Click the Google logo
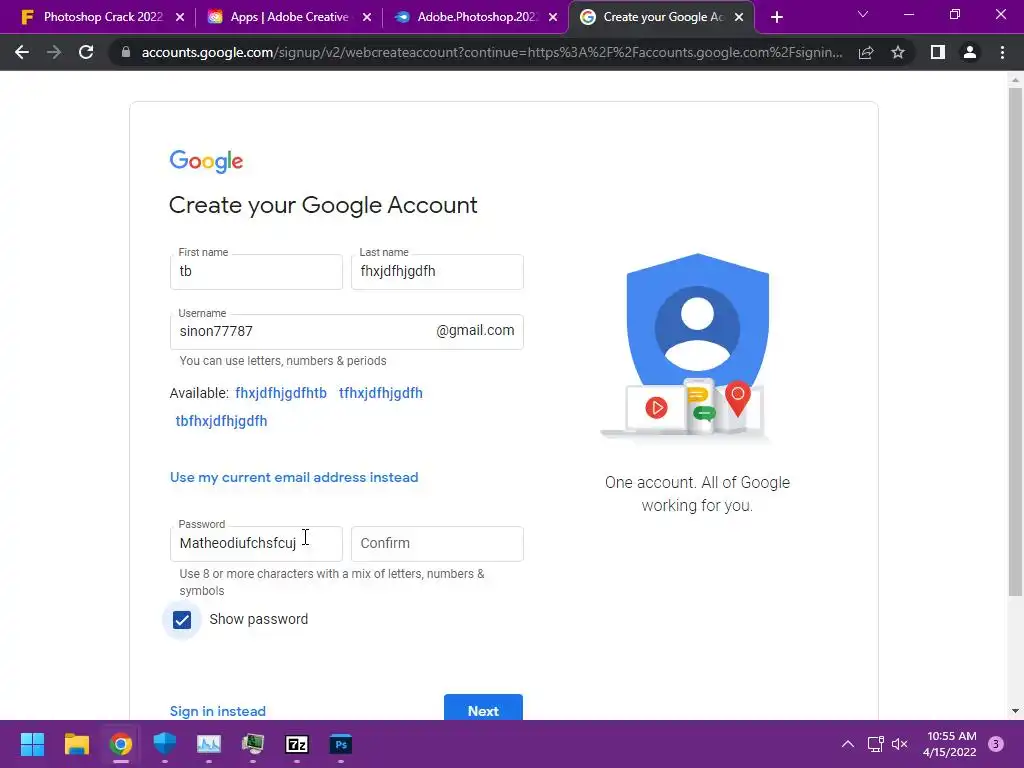This screenshot has height=768, width=1024. [206, 161]
